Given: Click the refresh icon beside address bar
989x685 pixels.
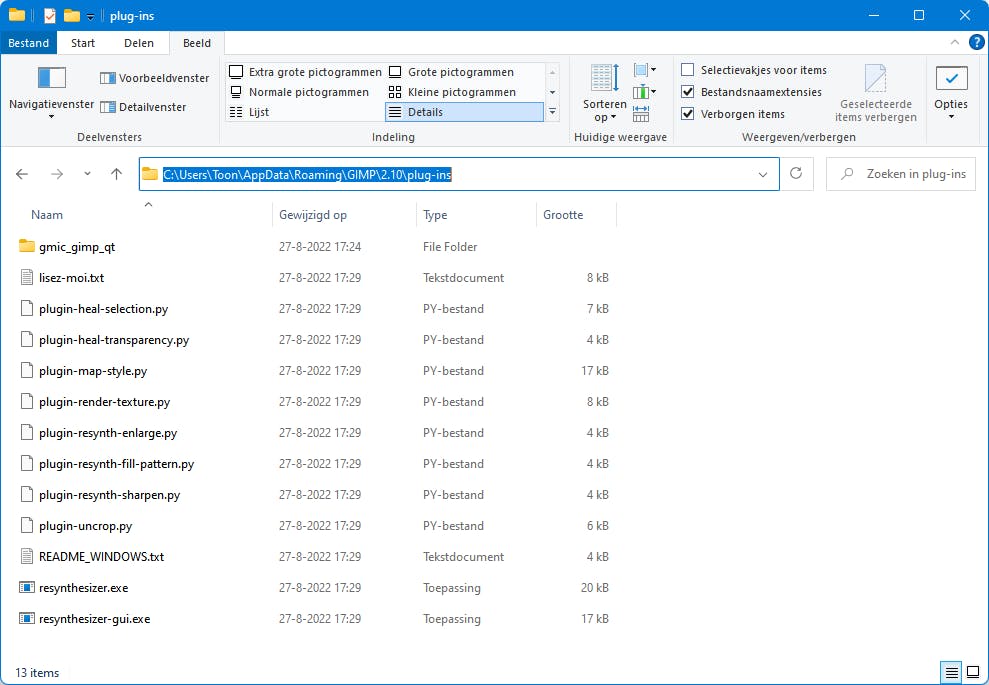Looking at the screenshot, I should 796,174.
